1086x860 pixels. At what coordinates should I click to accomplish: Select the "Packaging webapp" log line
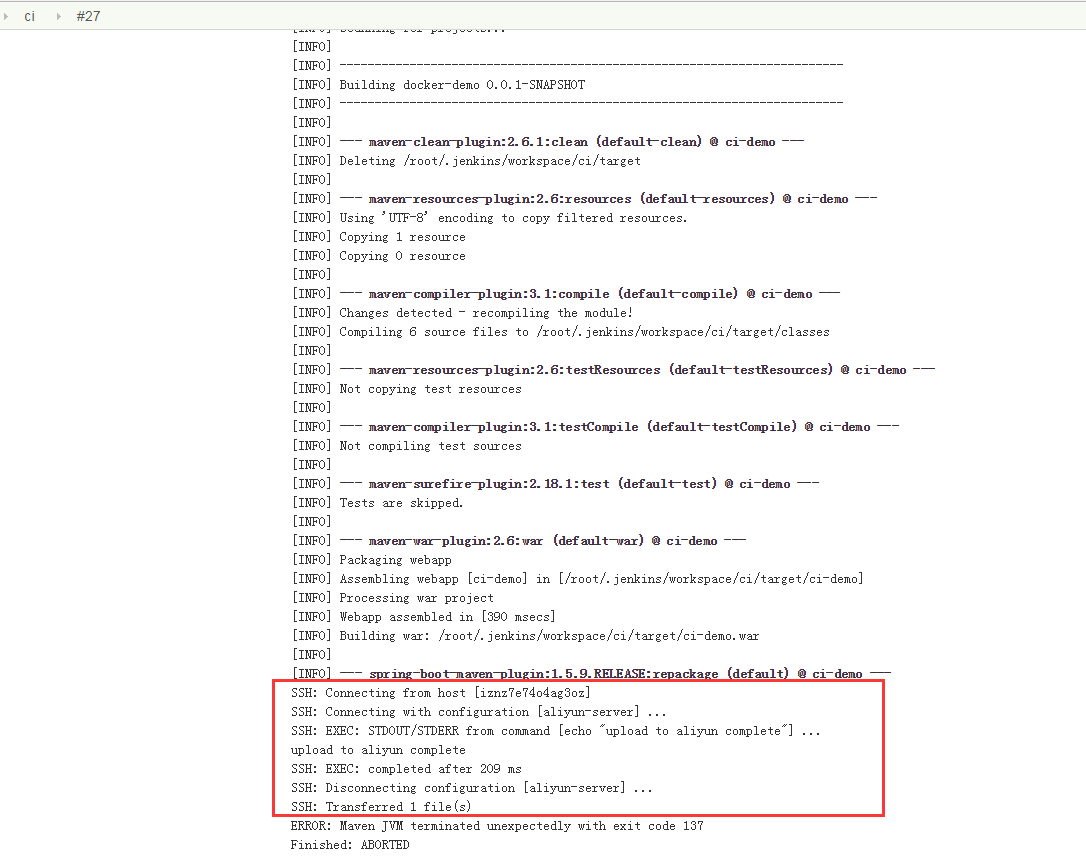[x=376, y=559]
